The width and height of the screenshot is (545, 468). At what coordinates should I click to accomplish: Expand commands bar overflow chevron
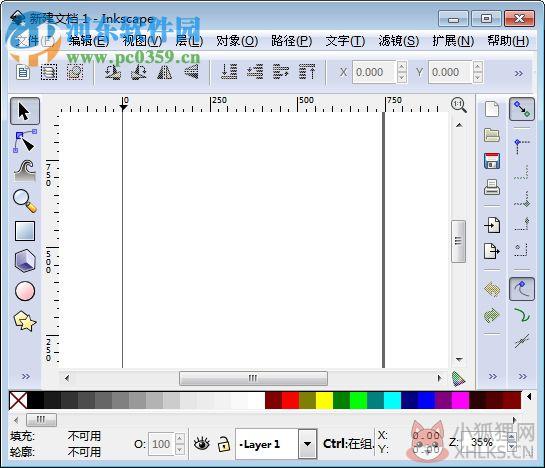[x=493, y=376]
